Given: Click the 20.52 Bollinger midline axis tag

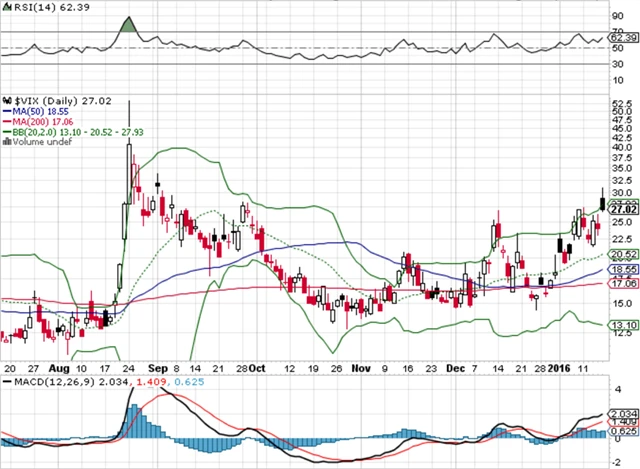Looking at the screenshot, I should coord(623,255).
